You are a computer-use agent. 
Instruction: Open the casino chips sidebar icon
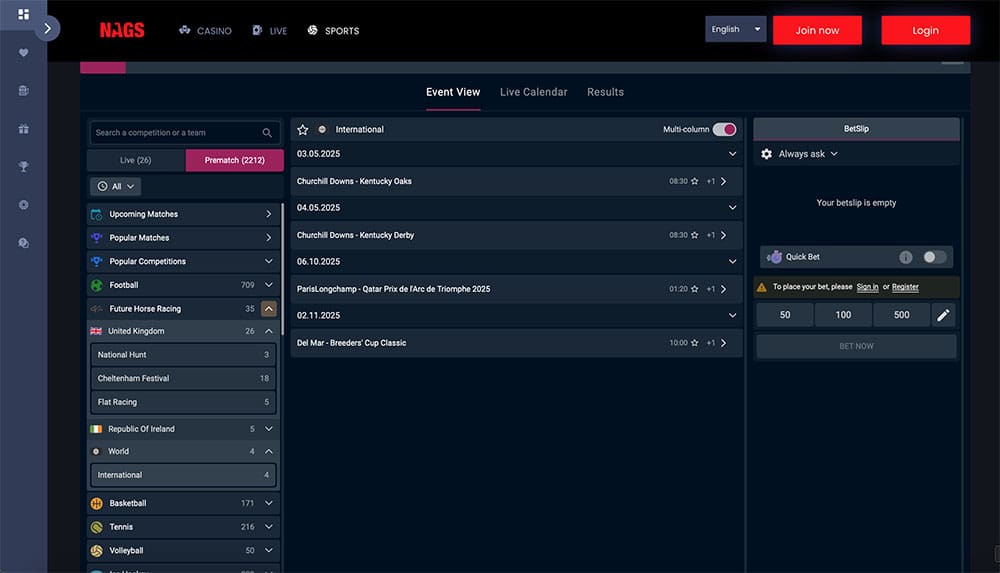24,91
